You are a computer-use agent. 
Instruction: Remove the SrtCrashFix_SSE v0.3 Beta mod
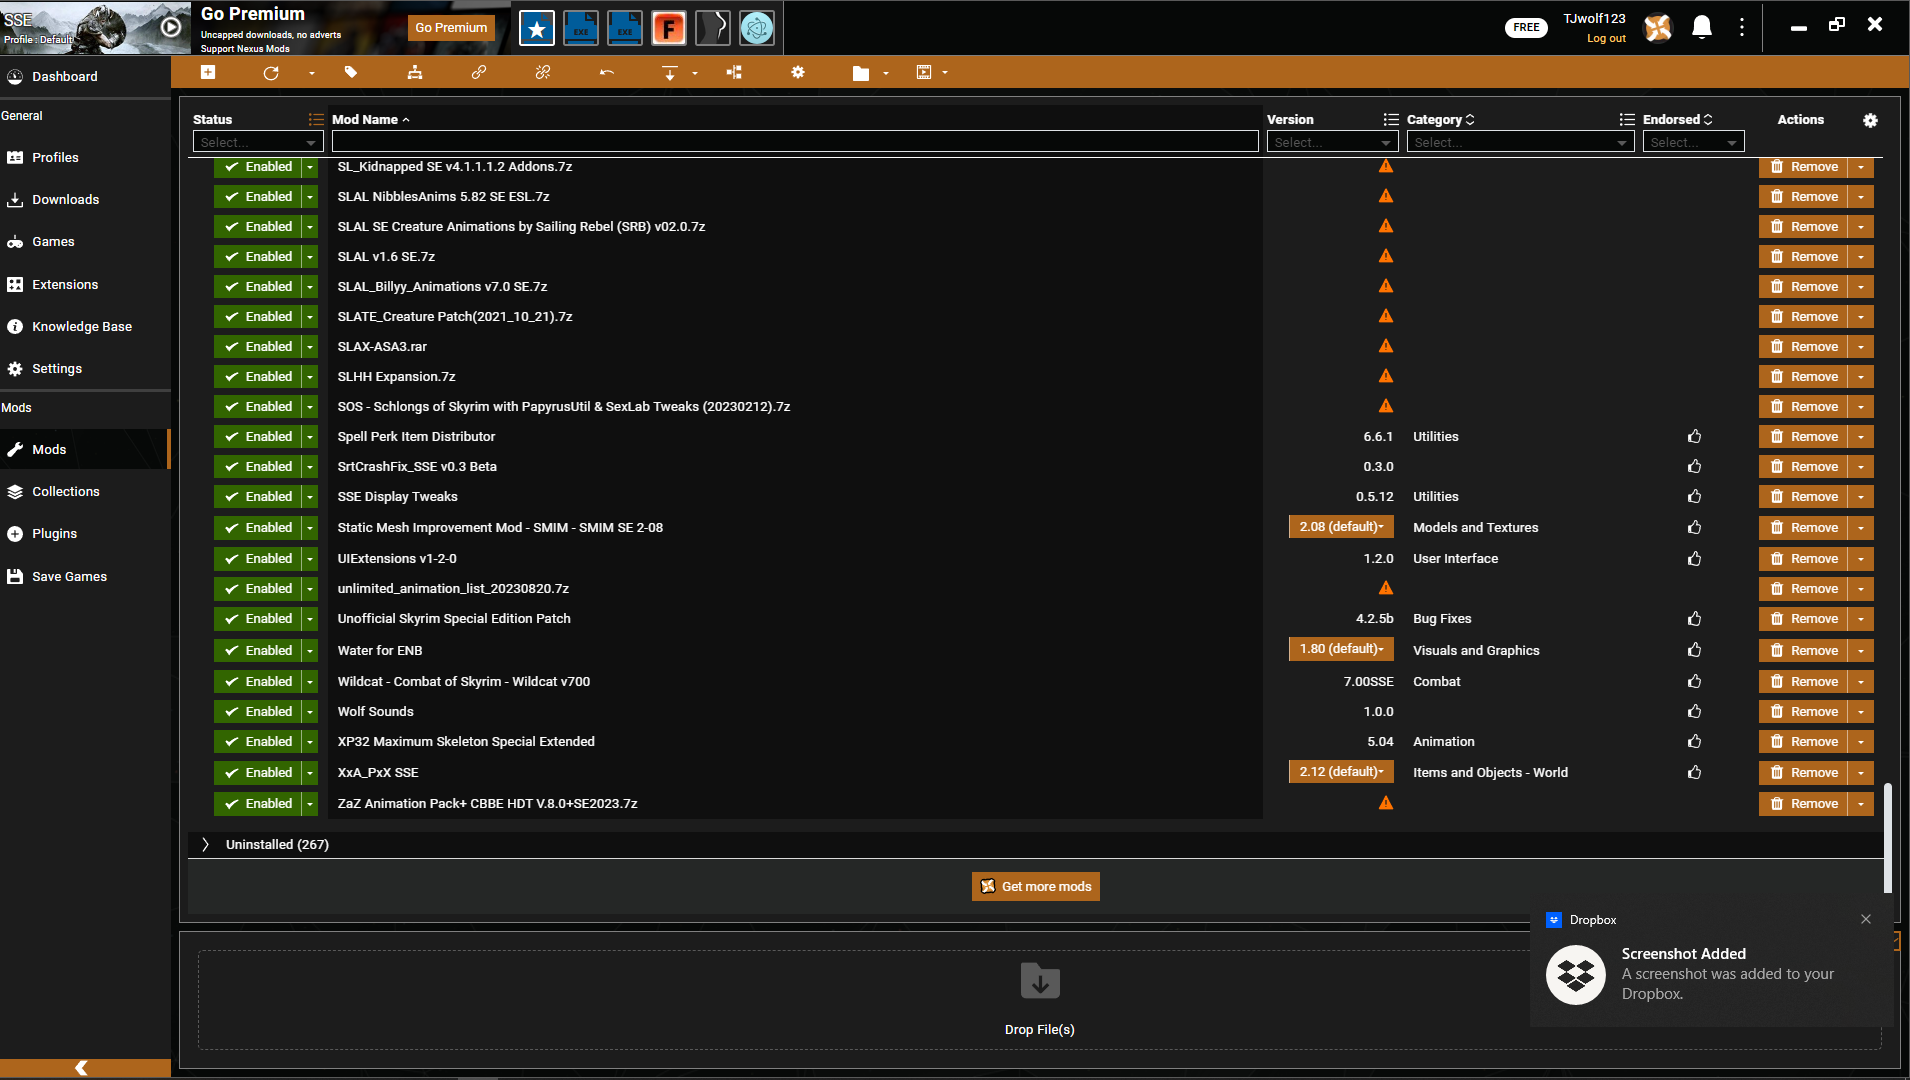pyautogui.click(x=1804, y=467)
